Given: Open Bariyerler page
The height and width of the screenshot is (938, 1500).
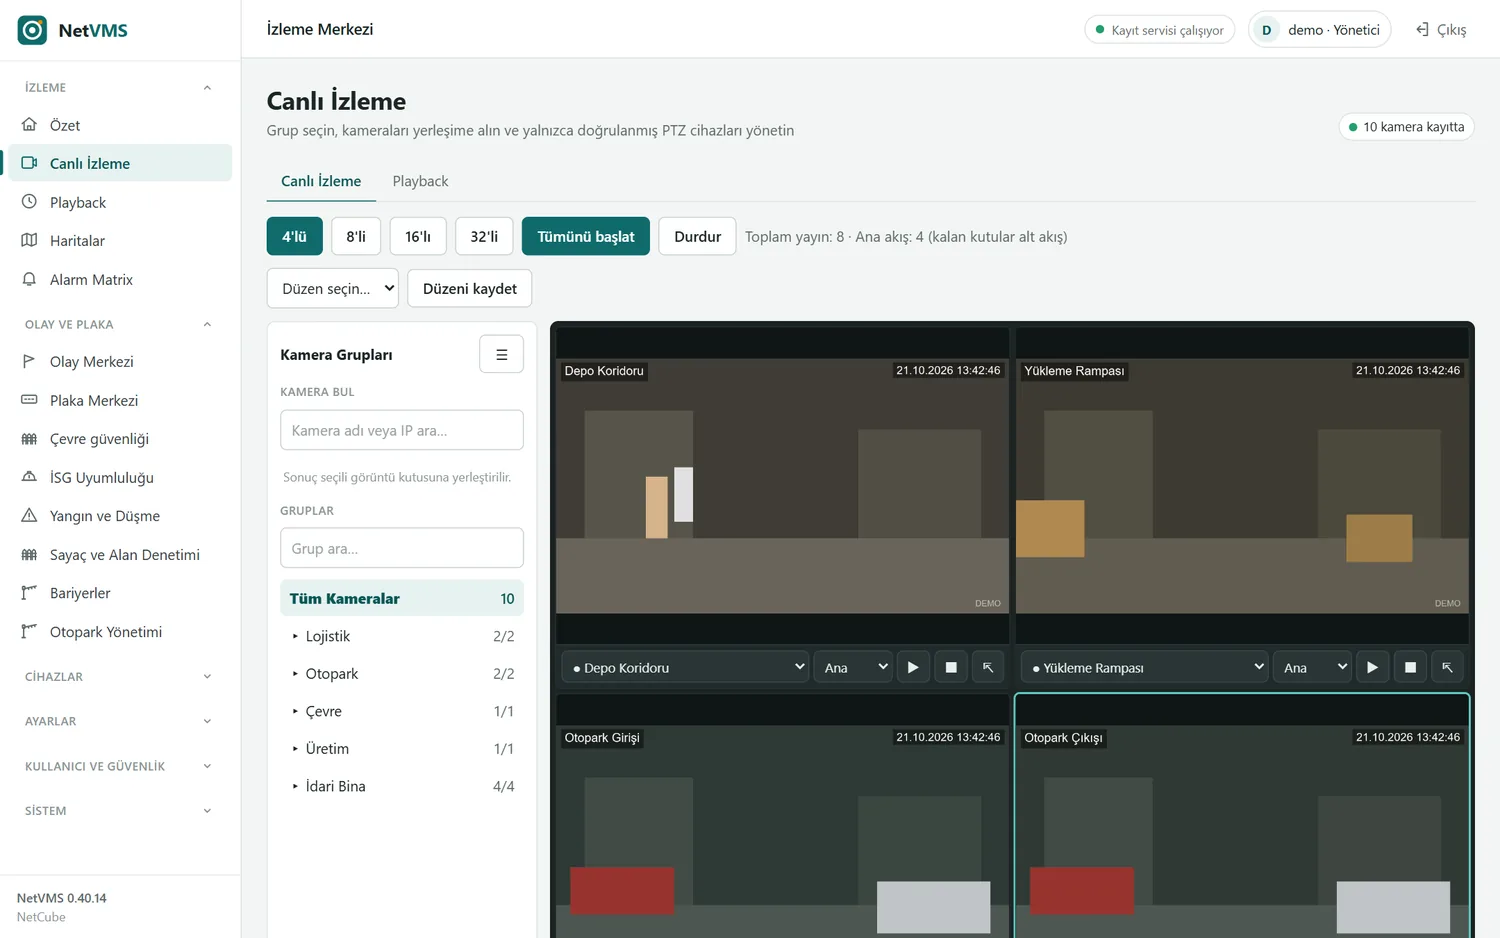Looking at the screenshot, I should [120, 593].
